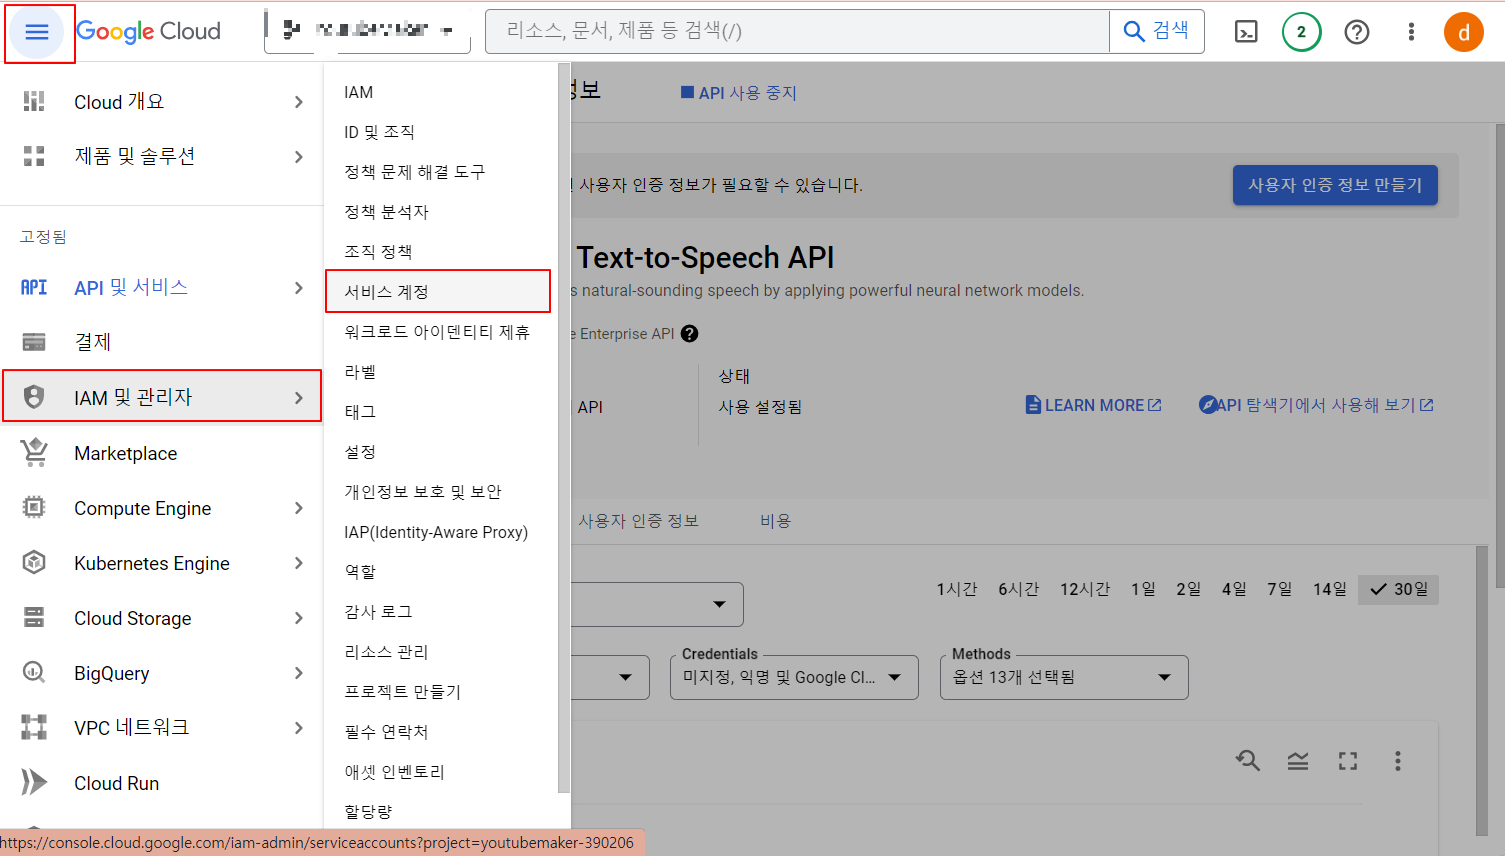1505x856 pixels.
Task: Click the IAM shield icon
Action: click(34, 397)
